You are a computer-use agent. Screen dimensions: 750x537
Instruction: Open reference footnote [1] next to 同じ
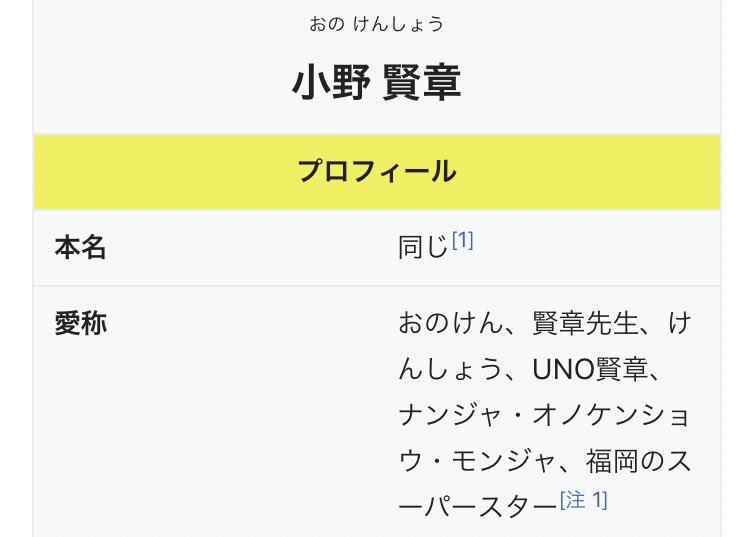462,241
